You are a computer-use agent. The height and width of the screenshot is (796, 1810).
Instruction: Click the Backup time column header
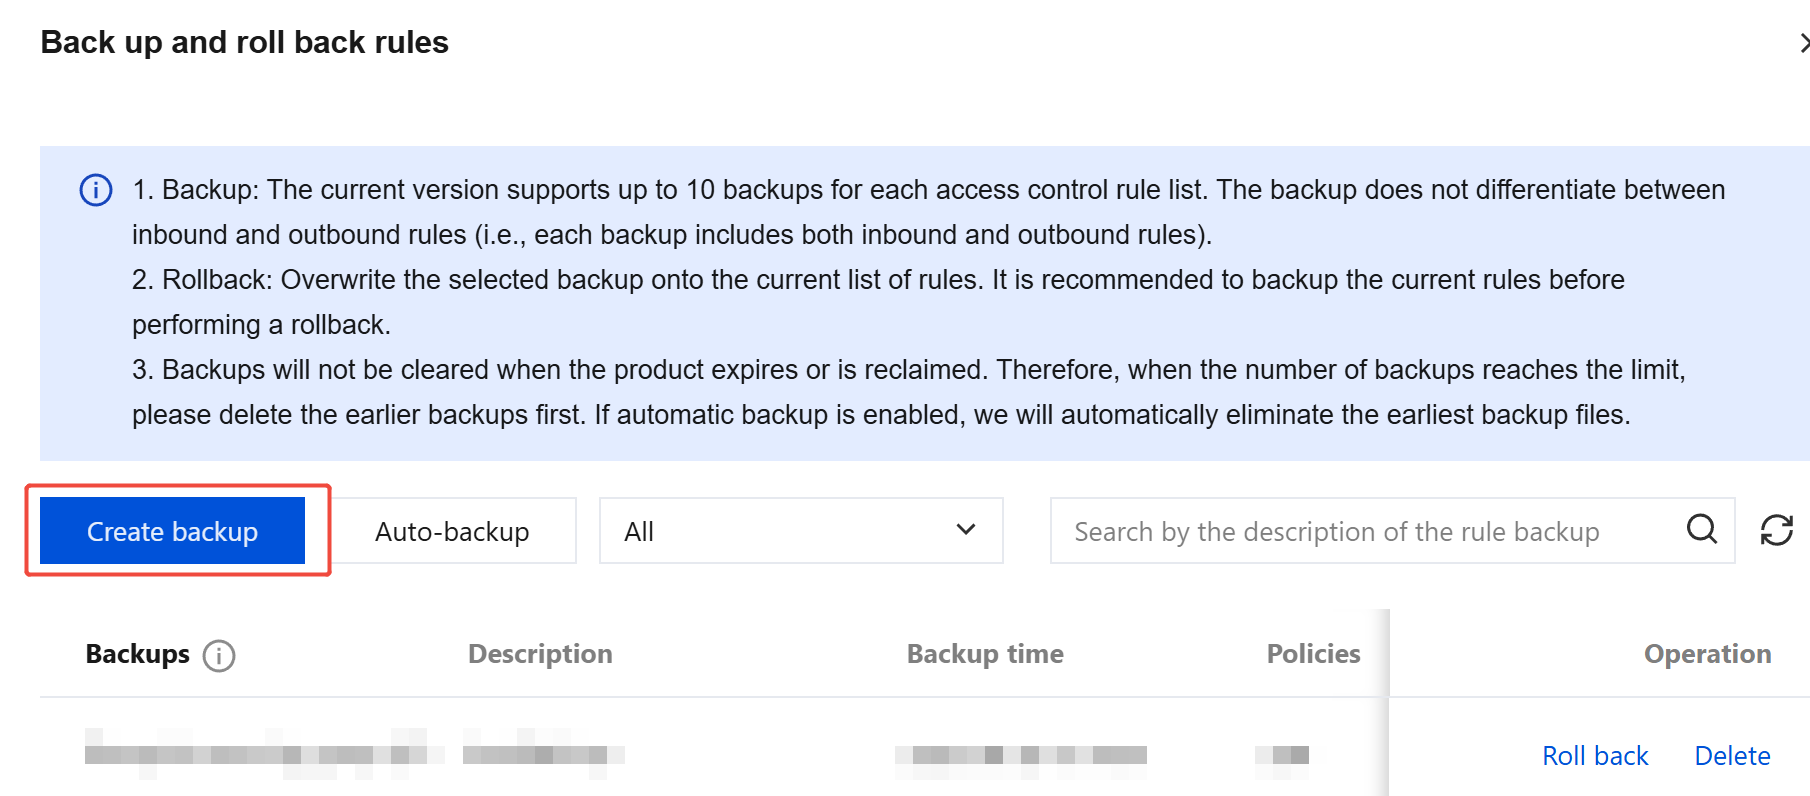tap(985, 654)
